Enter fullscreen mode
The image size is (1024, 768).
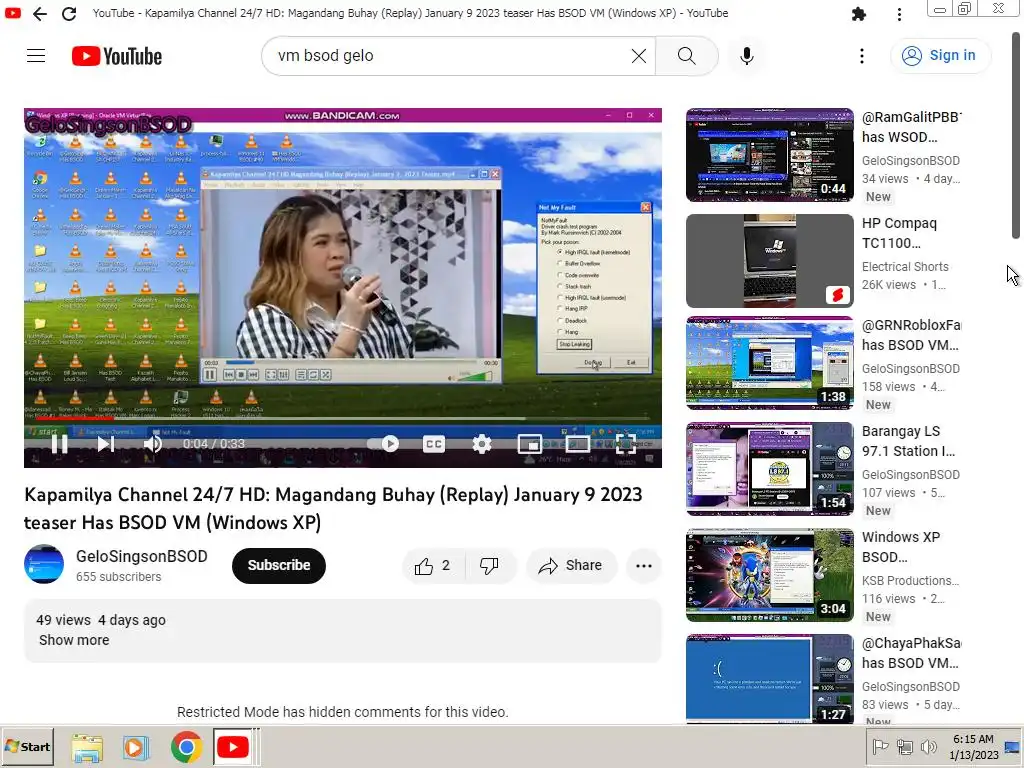click(x=626, y=444)
